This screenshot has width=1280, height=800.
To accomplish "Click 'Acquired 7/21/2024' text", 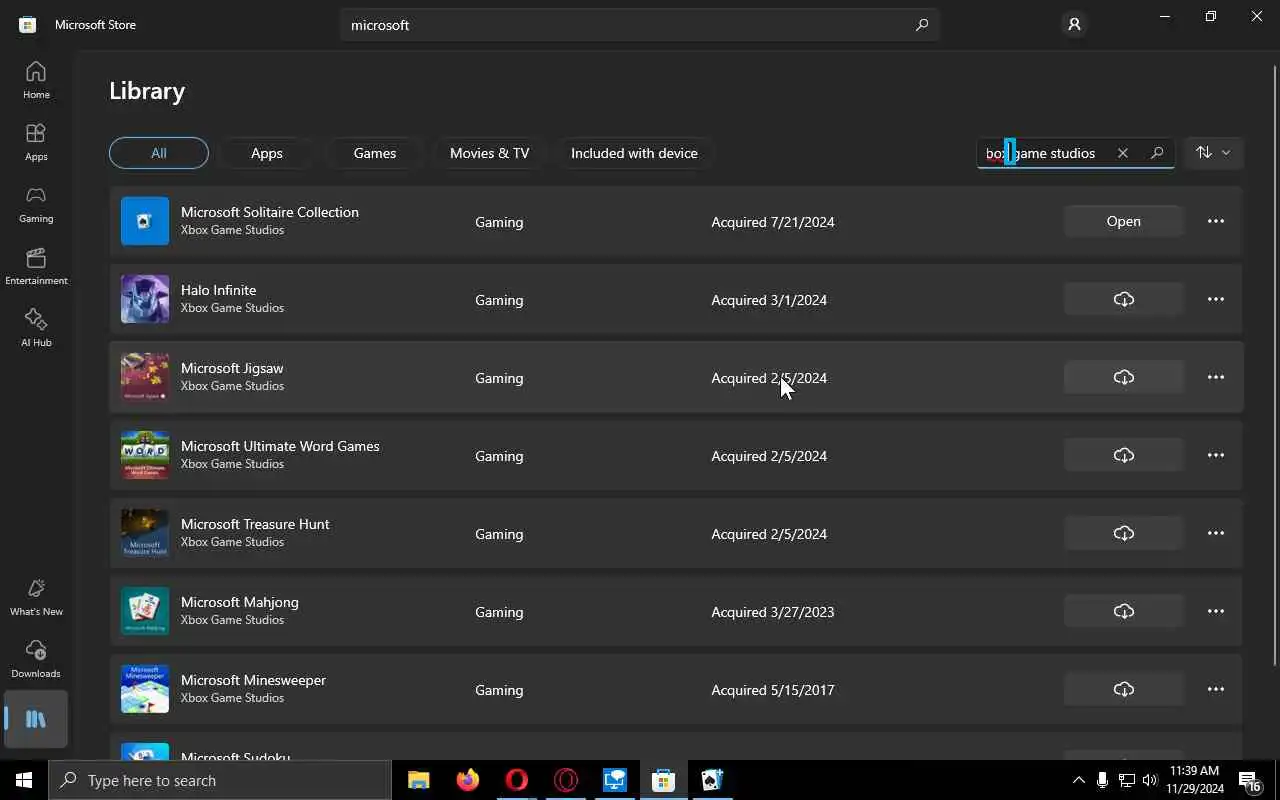I will click(773, 222).
